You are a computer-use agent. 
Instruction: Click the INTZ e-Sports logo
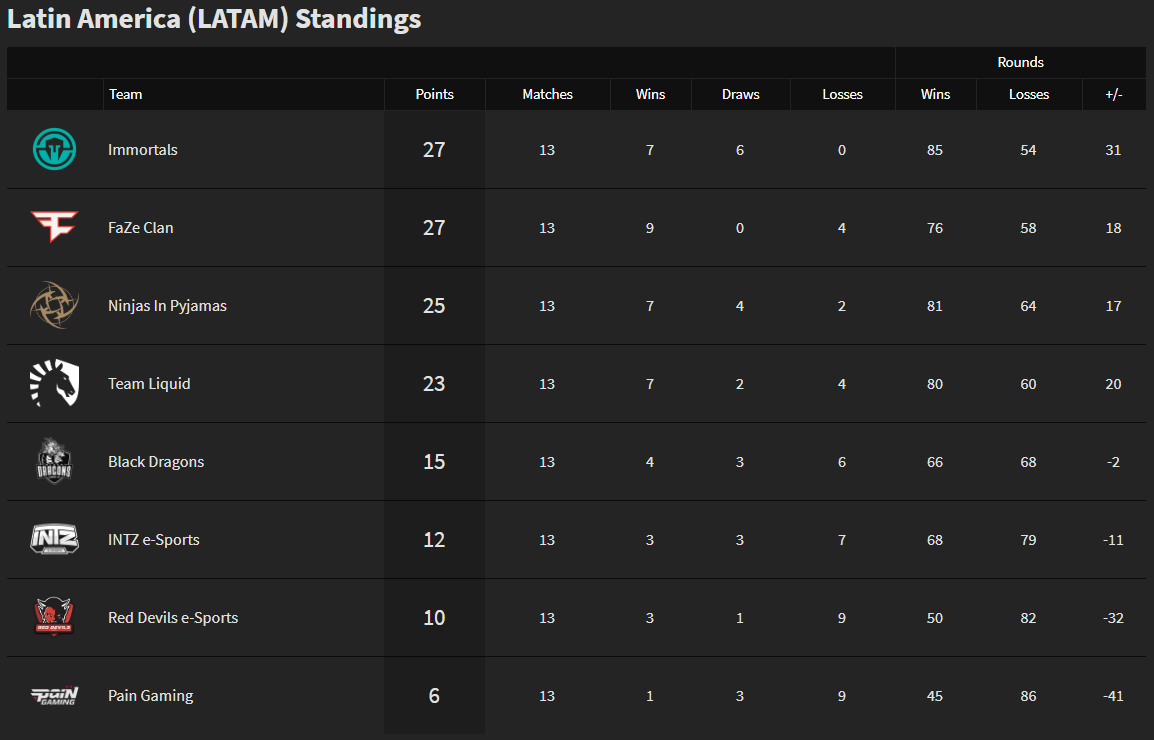(x=54, y=539)
